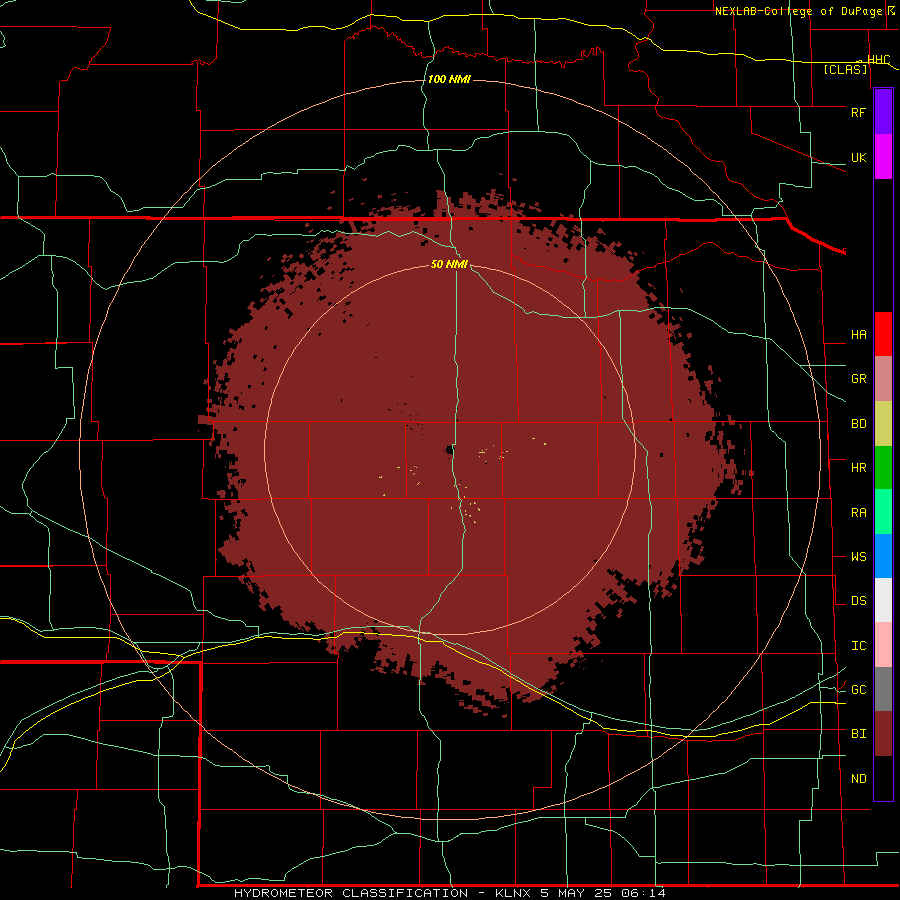Click the HR green legend swatch
This screenshot has height=900, width=900.
pyautogui.click(x=883, y=468)
